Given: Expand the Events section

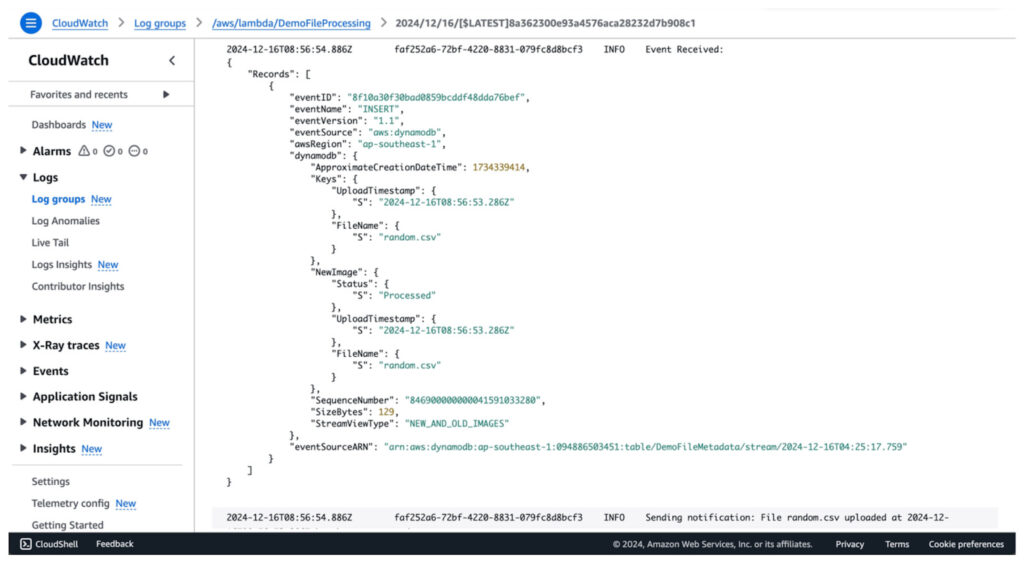Looking at the screenshot, I should pyautogui.click(x=24, y=370).
